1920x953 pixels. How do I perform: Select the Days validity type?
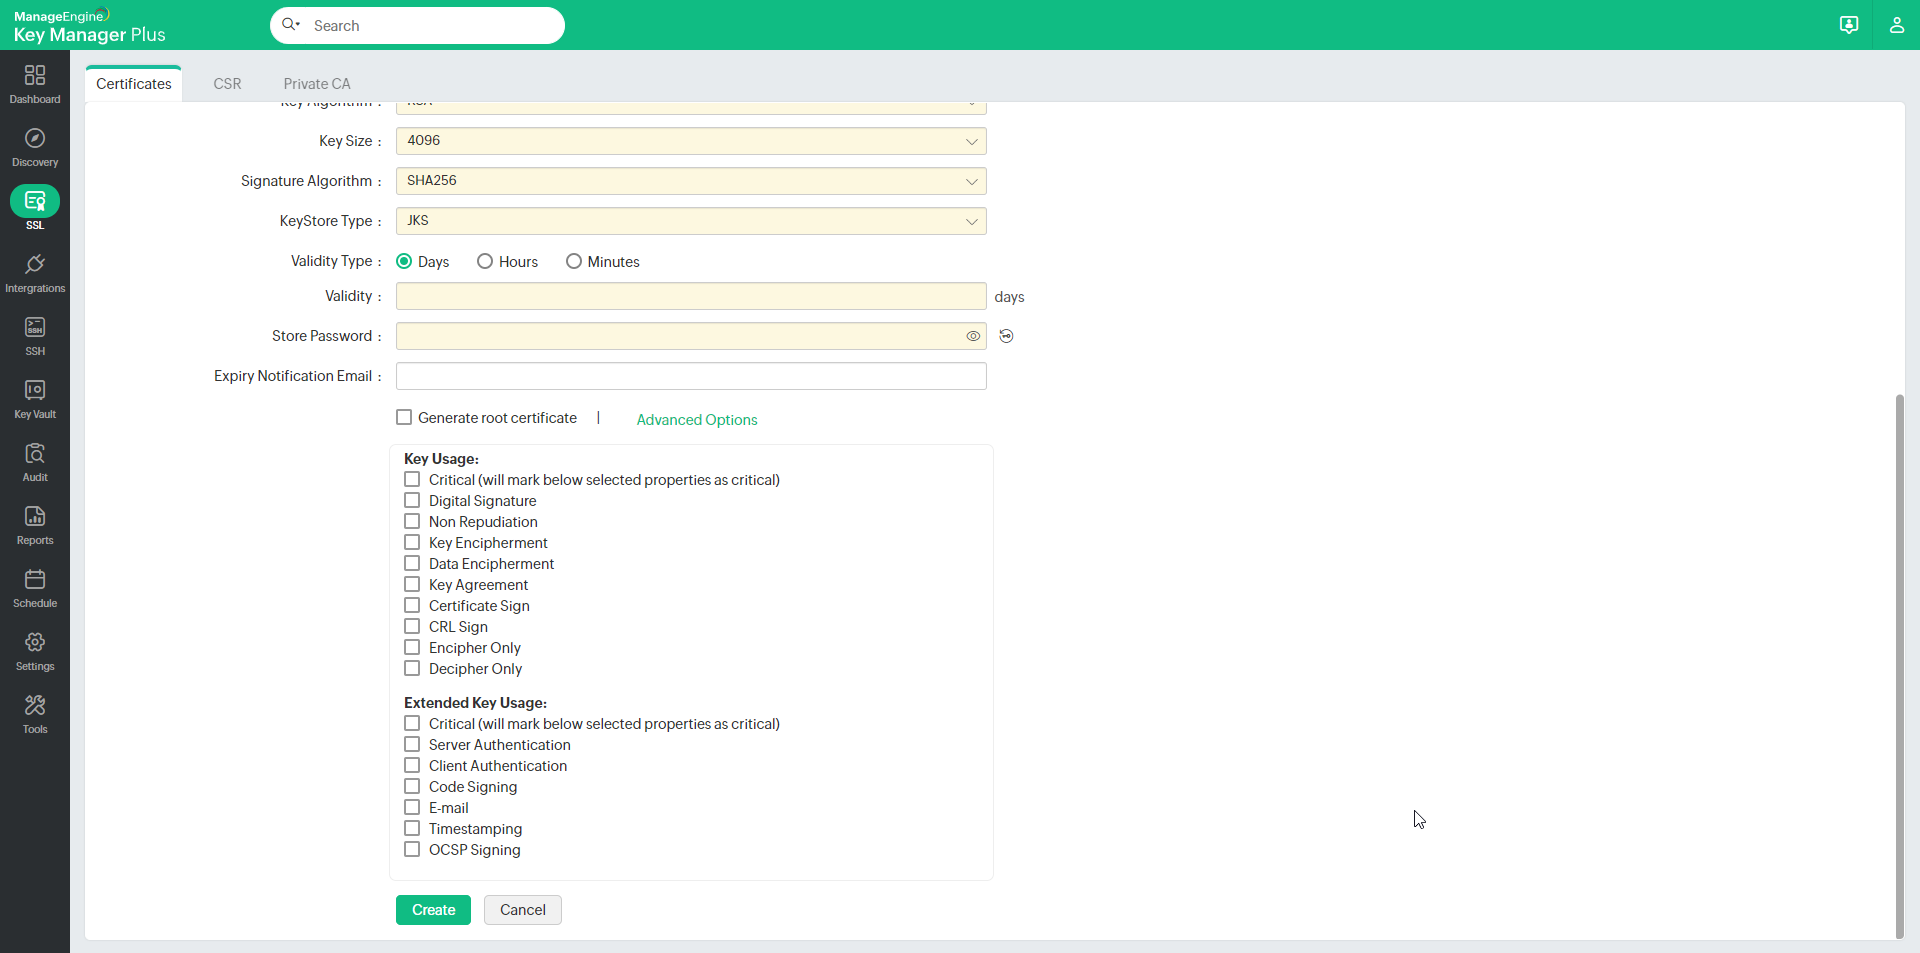click(404, 261)
